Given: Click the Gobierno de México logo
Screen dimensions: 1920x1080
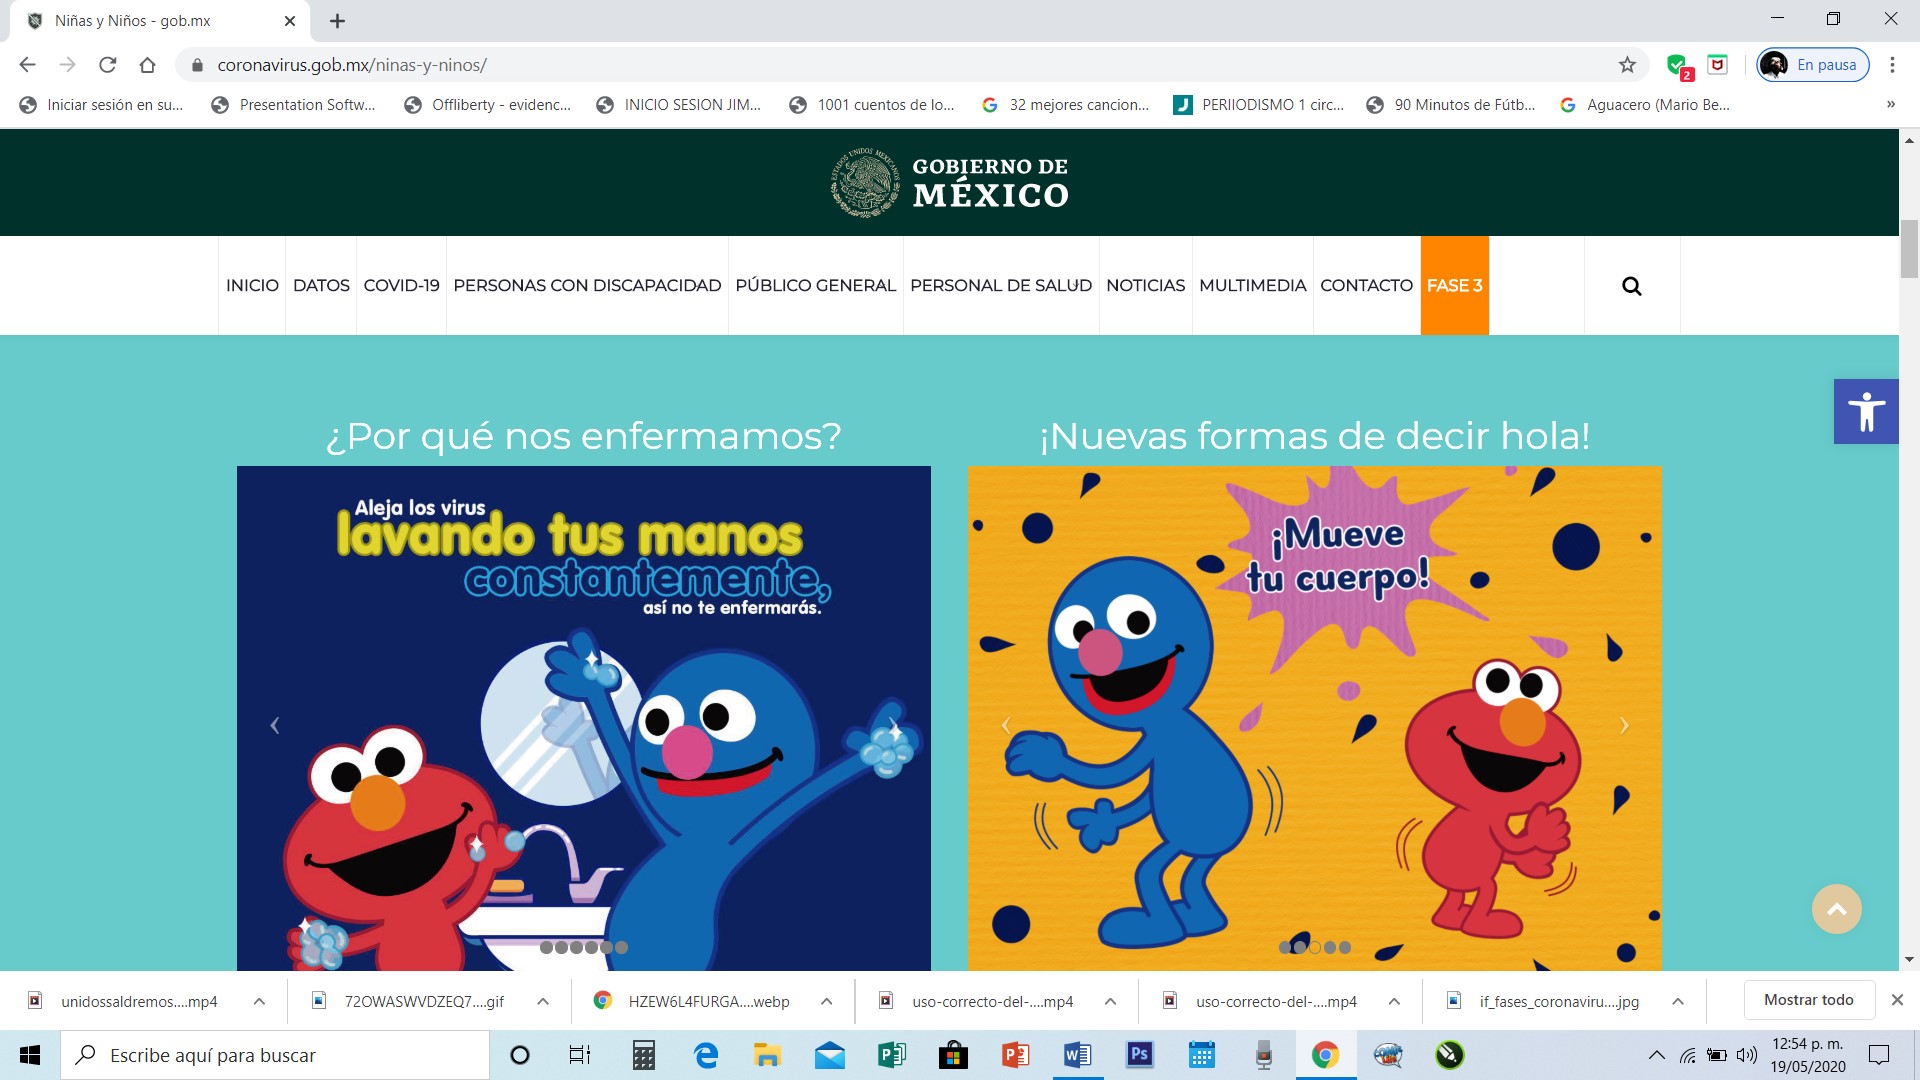Looking at the screenshot, I should point(950,182).
